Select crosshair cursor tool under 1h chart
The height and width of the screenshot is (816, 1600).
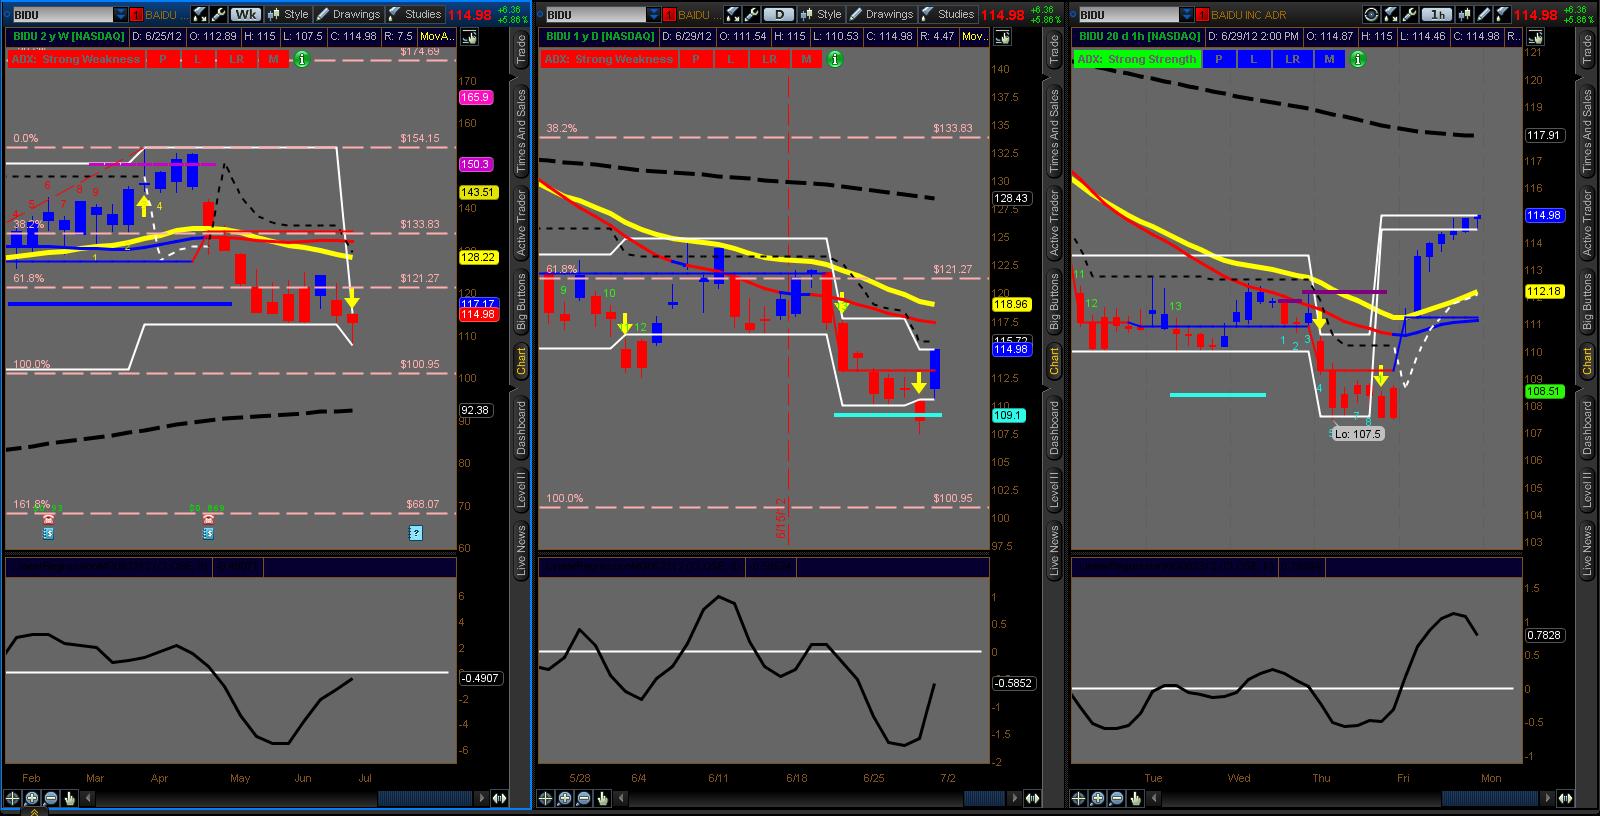(x=1078, y=798)
